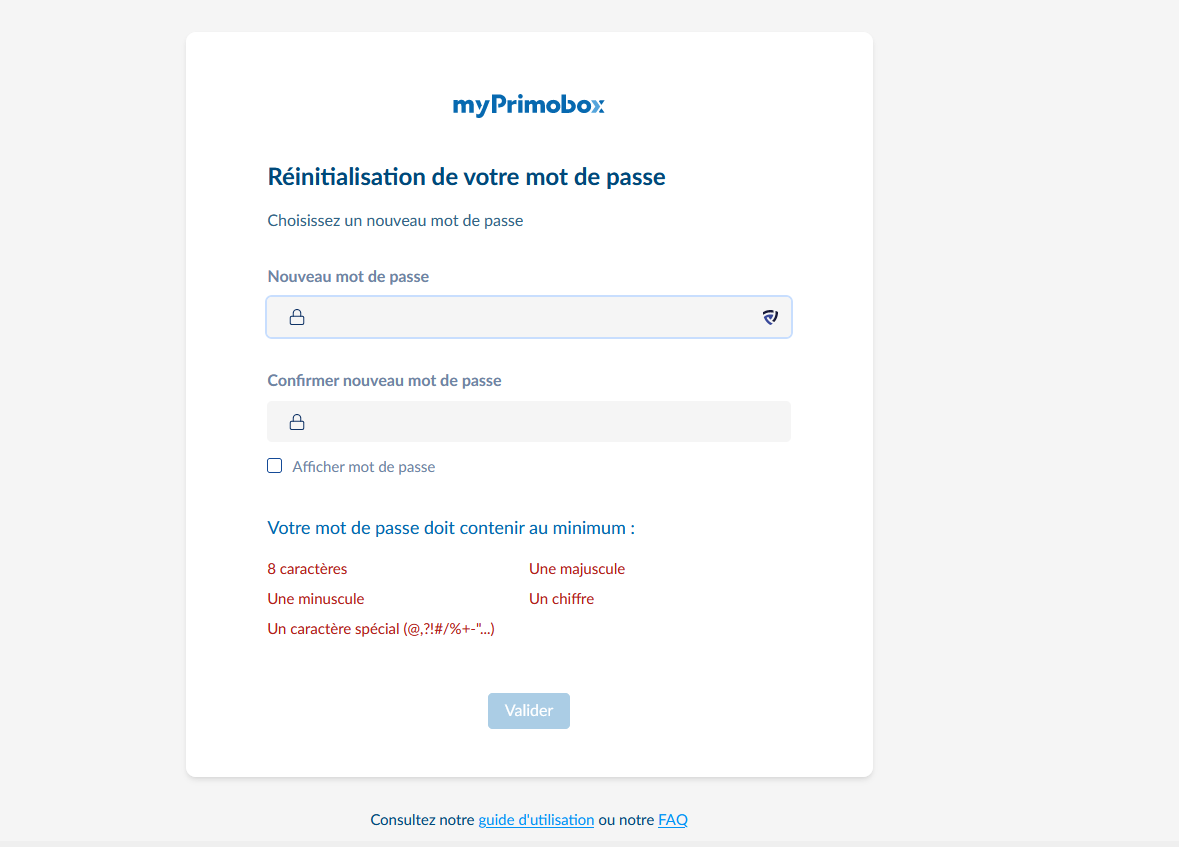This screenshot has width=1179, height=847.
Task: Click the lock icon in the confirm password field
Action: [x=297, y=422]
